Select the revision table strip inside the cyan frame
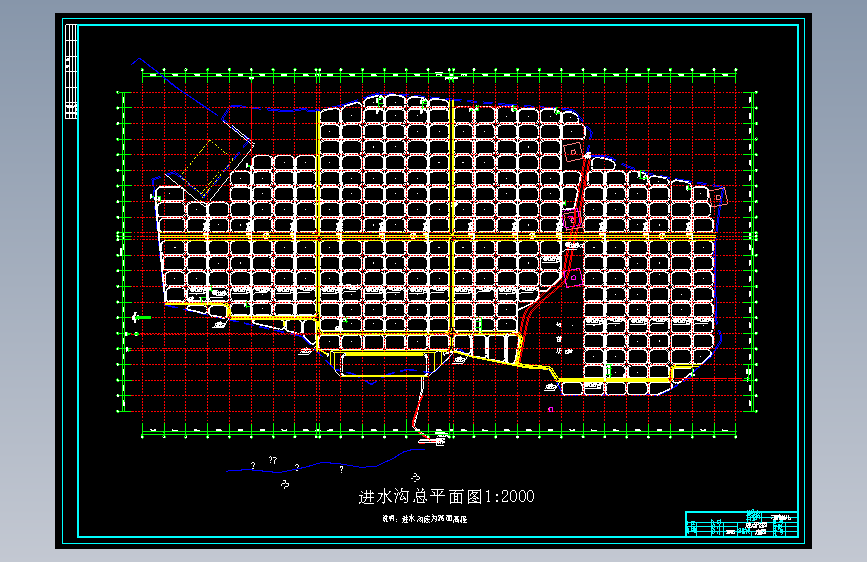This screenshot has height=562, width=867. 71,71
